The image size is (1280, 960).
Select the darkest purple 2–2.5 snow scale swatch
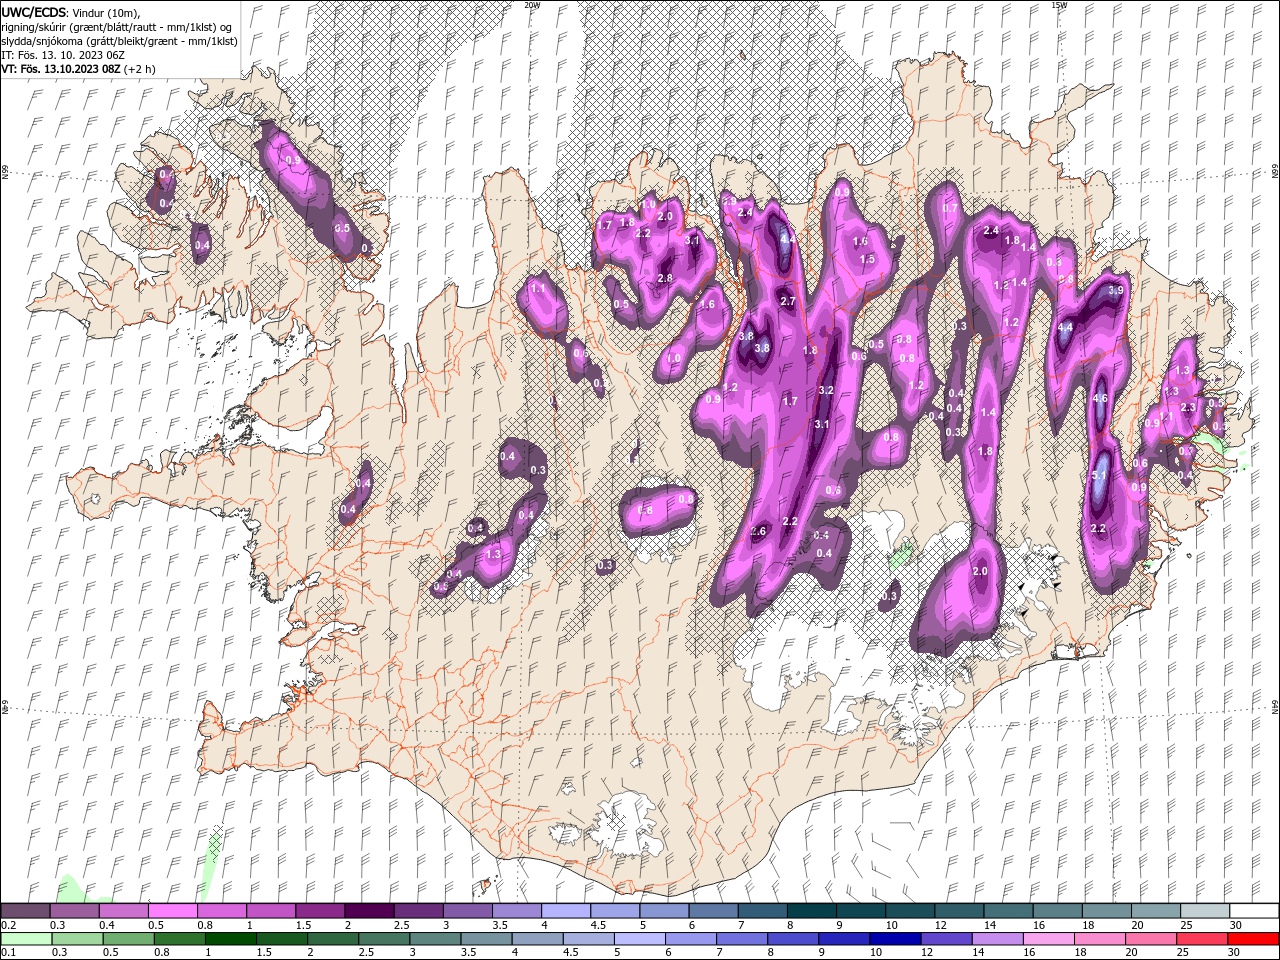pos(368,910)
